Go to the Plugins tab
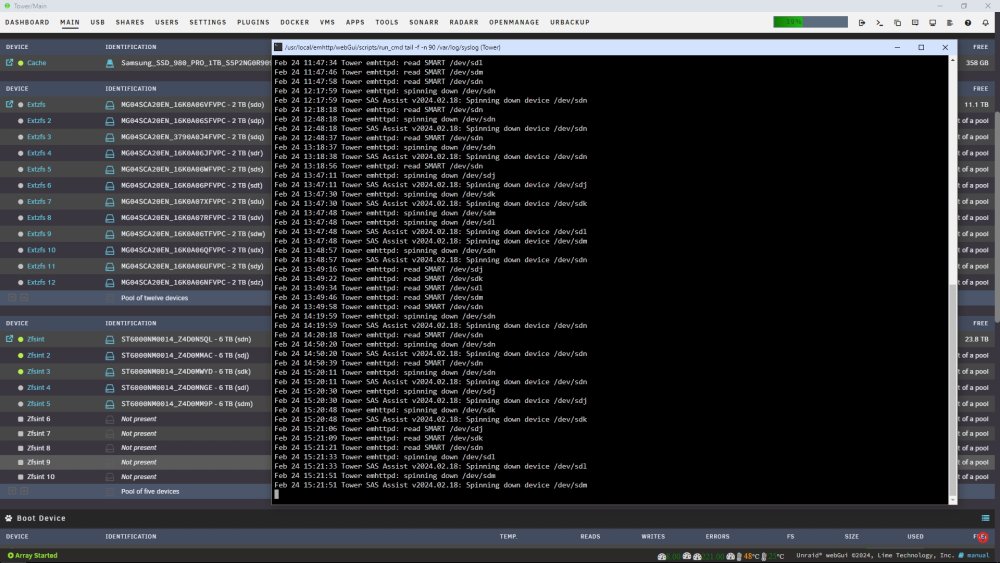This screenshot has width=1000, height=563. 253,22
